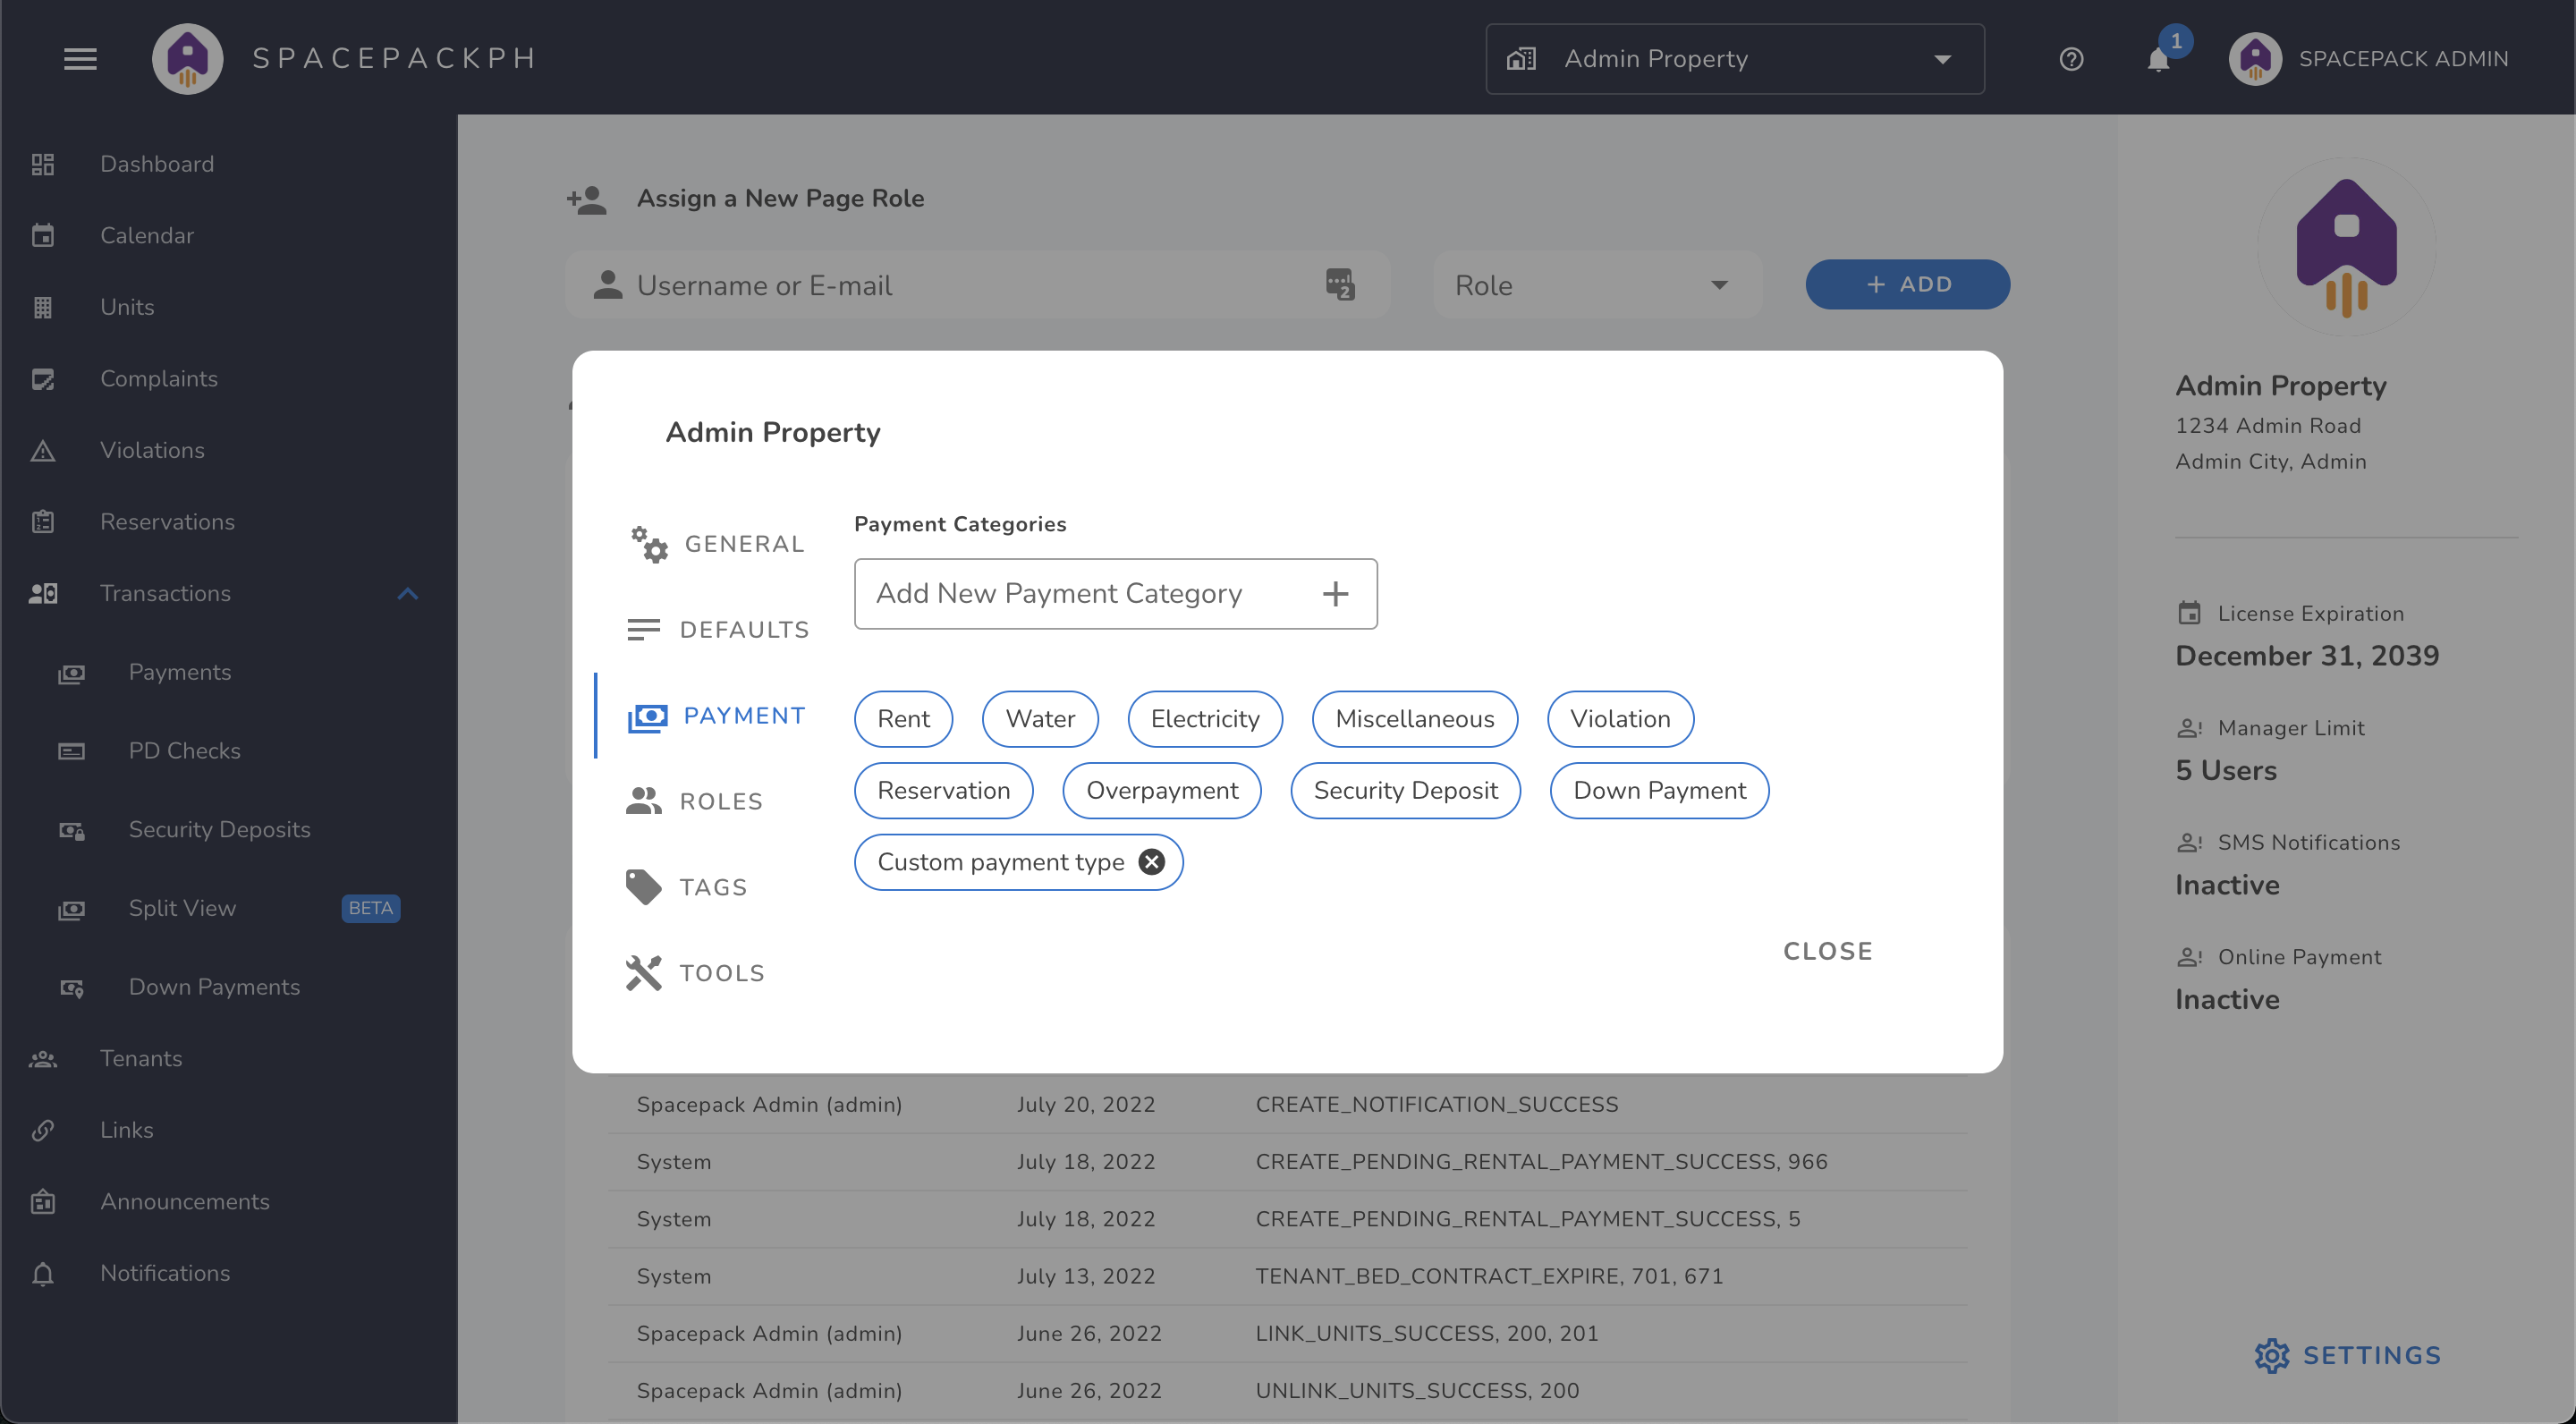Image resolution: width=2576 pixels, height=1424 pixels.
Task: Remove the Custom payment type chip
Action: [1151, 862]
